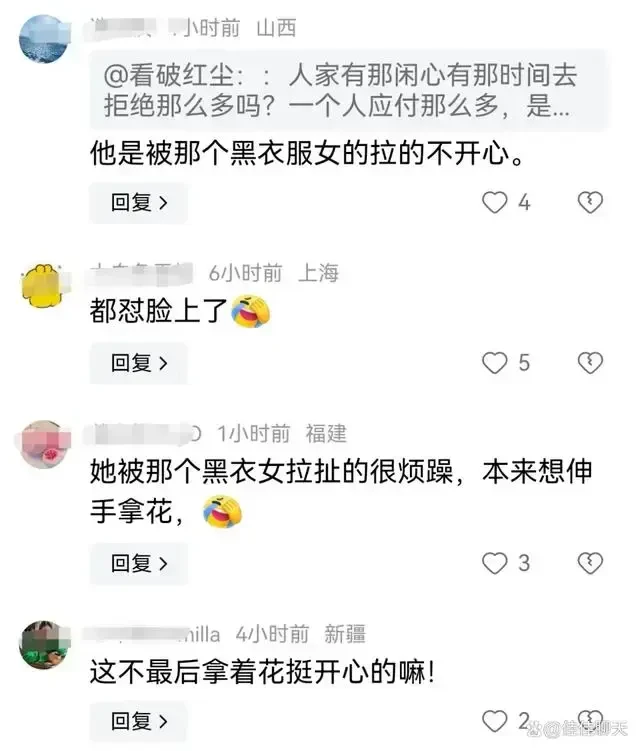640x751 pixels.
Task: Open the username ending in 'illa'
Action: tap(152, 634)
